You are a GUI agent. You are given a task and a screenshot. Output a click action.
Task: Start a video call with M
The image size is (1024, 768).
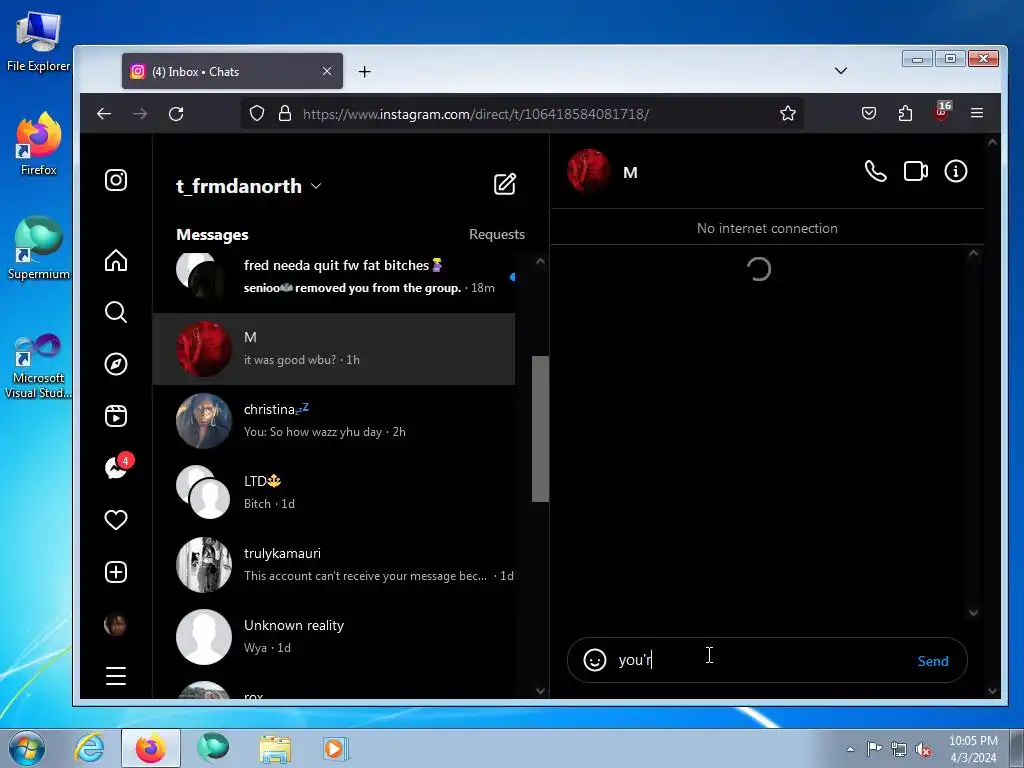point(916,171)
